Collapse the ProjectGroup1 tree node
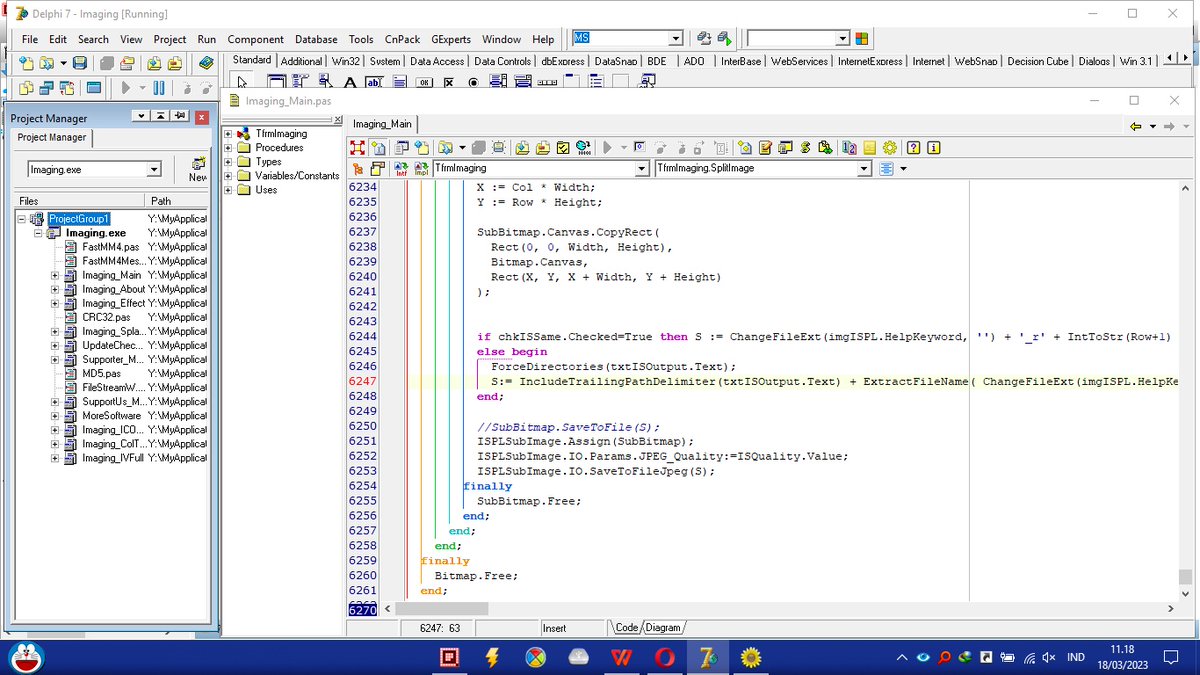 (x=22, y=218)
